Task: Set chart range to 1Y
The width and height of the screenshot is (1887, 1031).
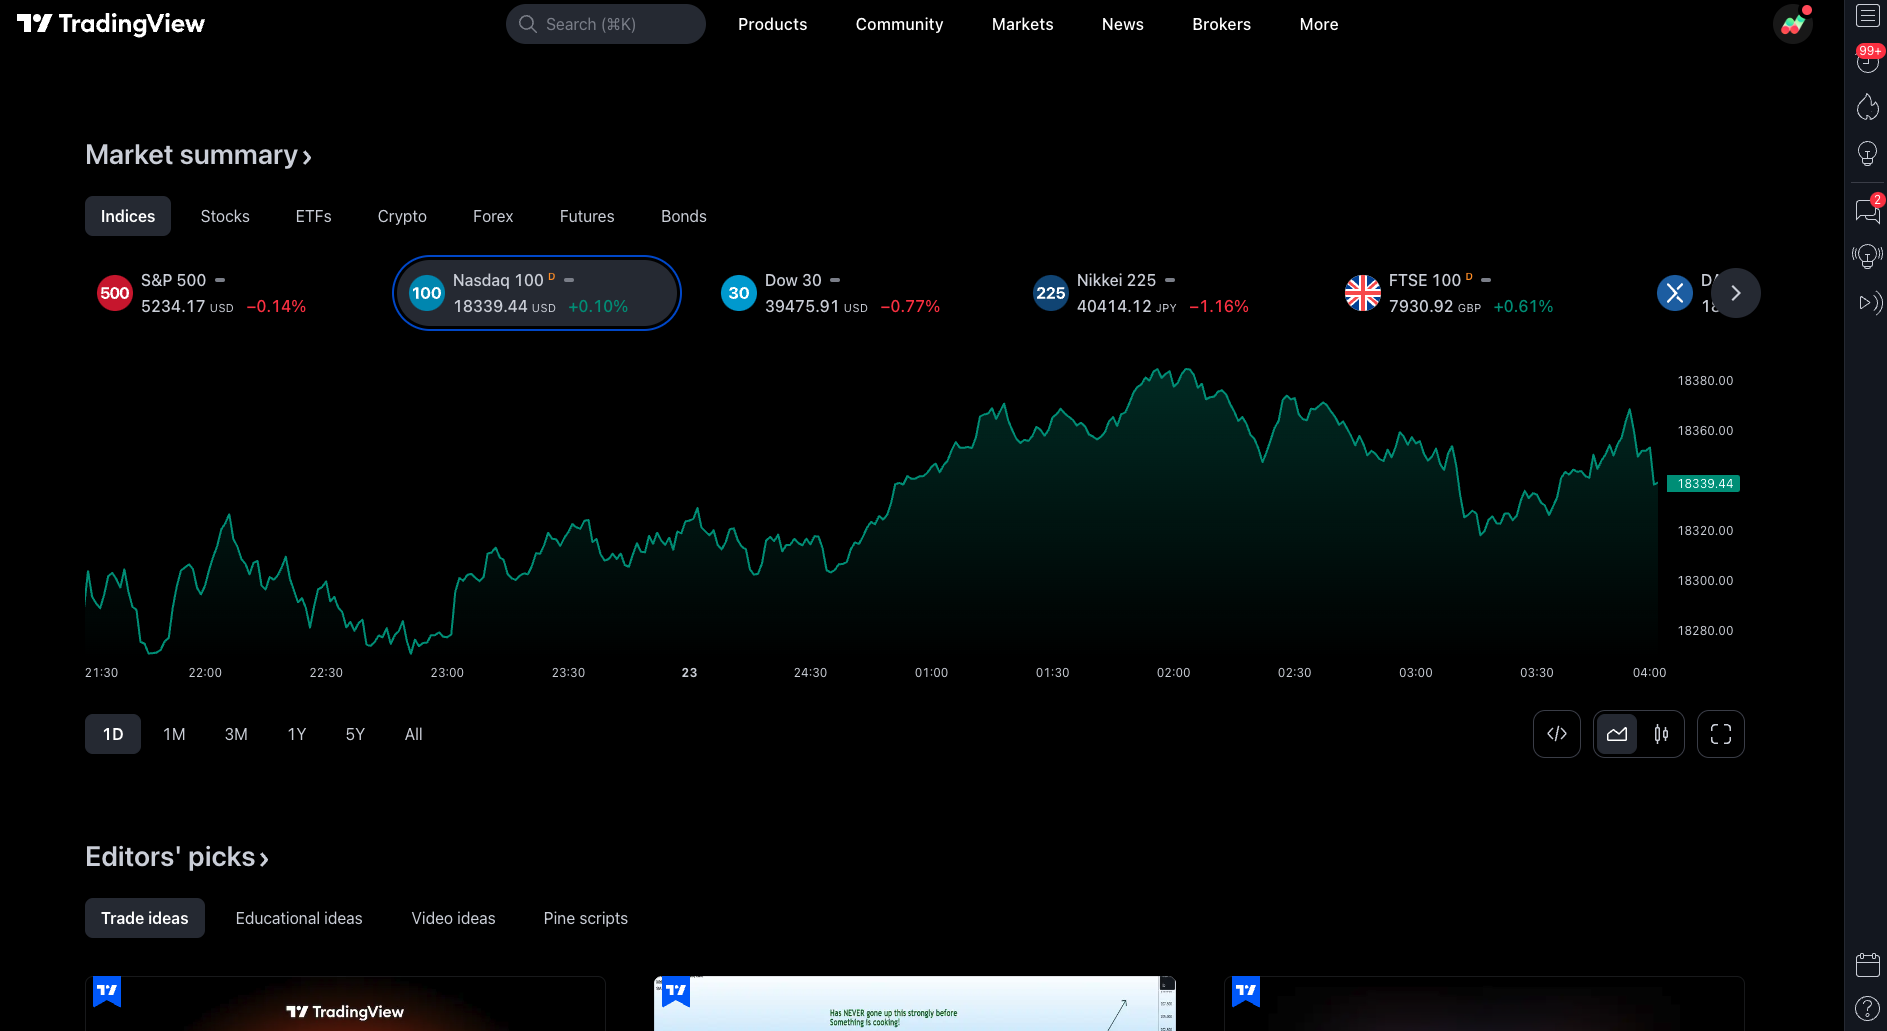Action: pos(297,734)
